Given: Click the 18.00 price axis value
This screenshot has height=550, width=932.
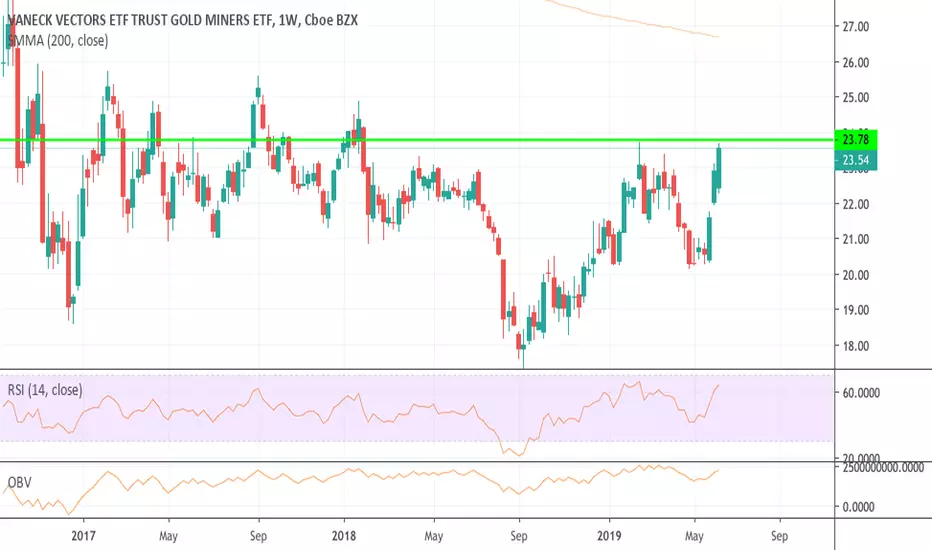Looking at the screenshot, I should 855,345.
